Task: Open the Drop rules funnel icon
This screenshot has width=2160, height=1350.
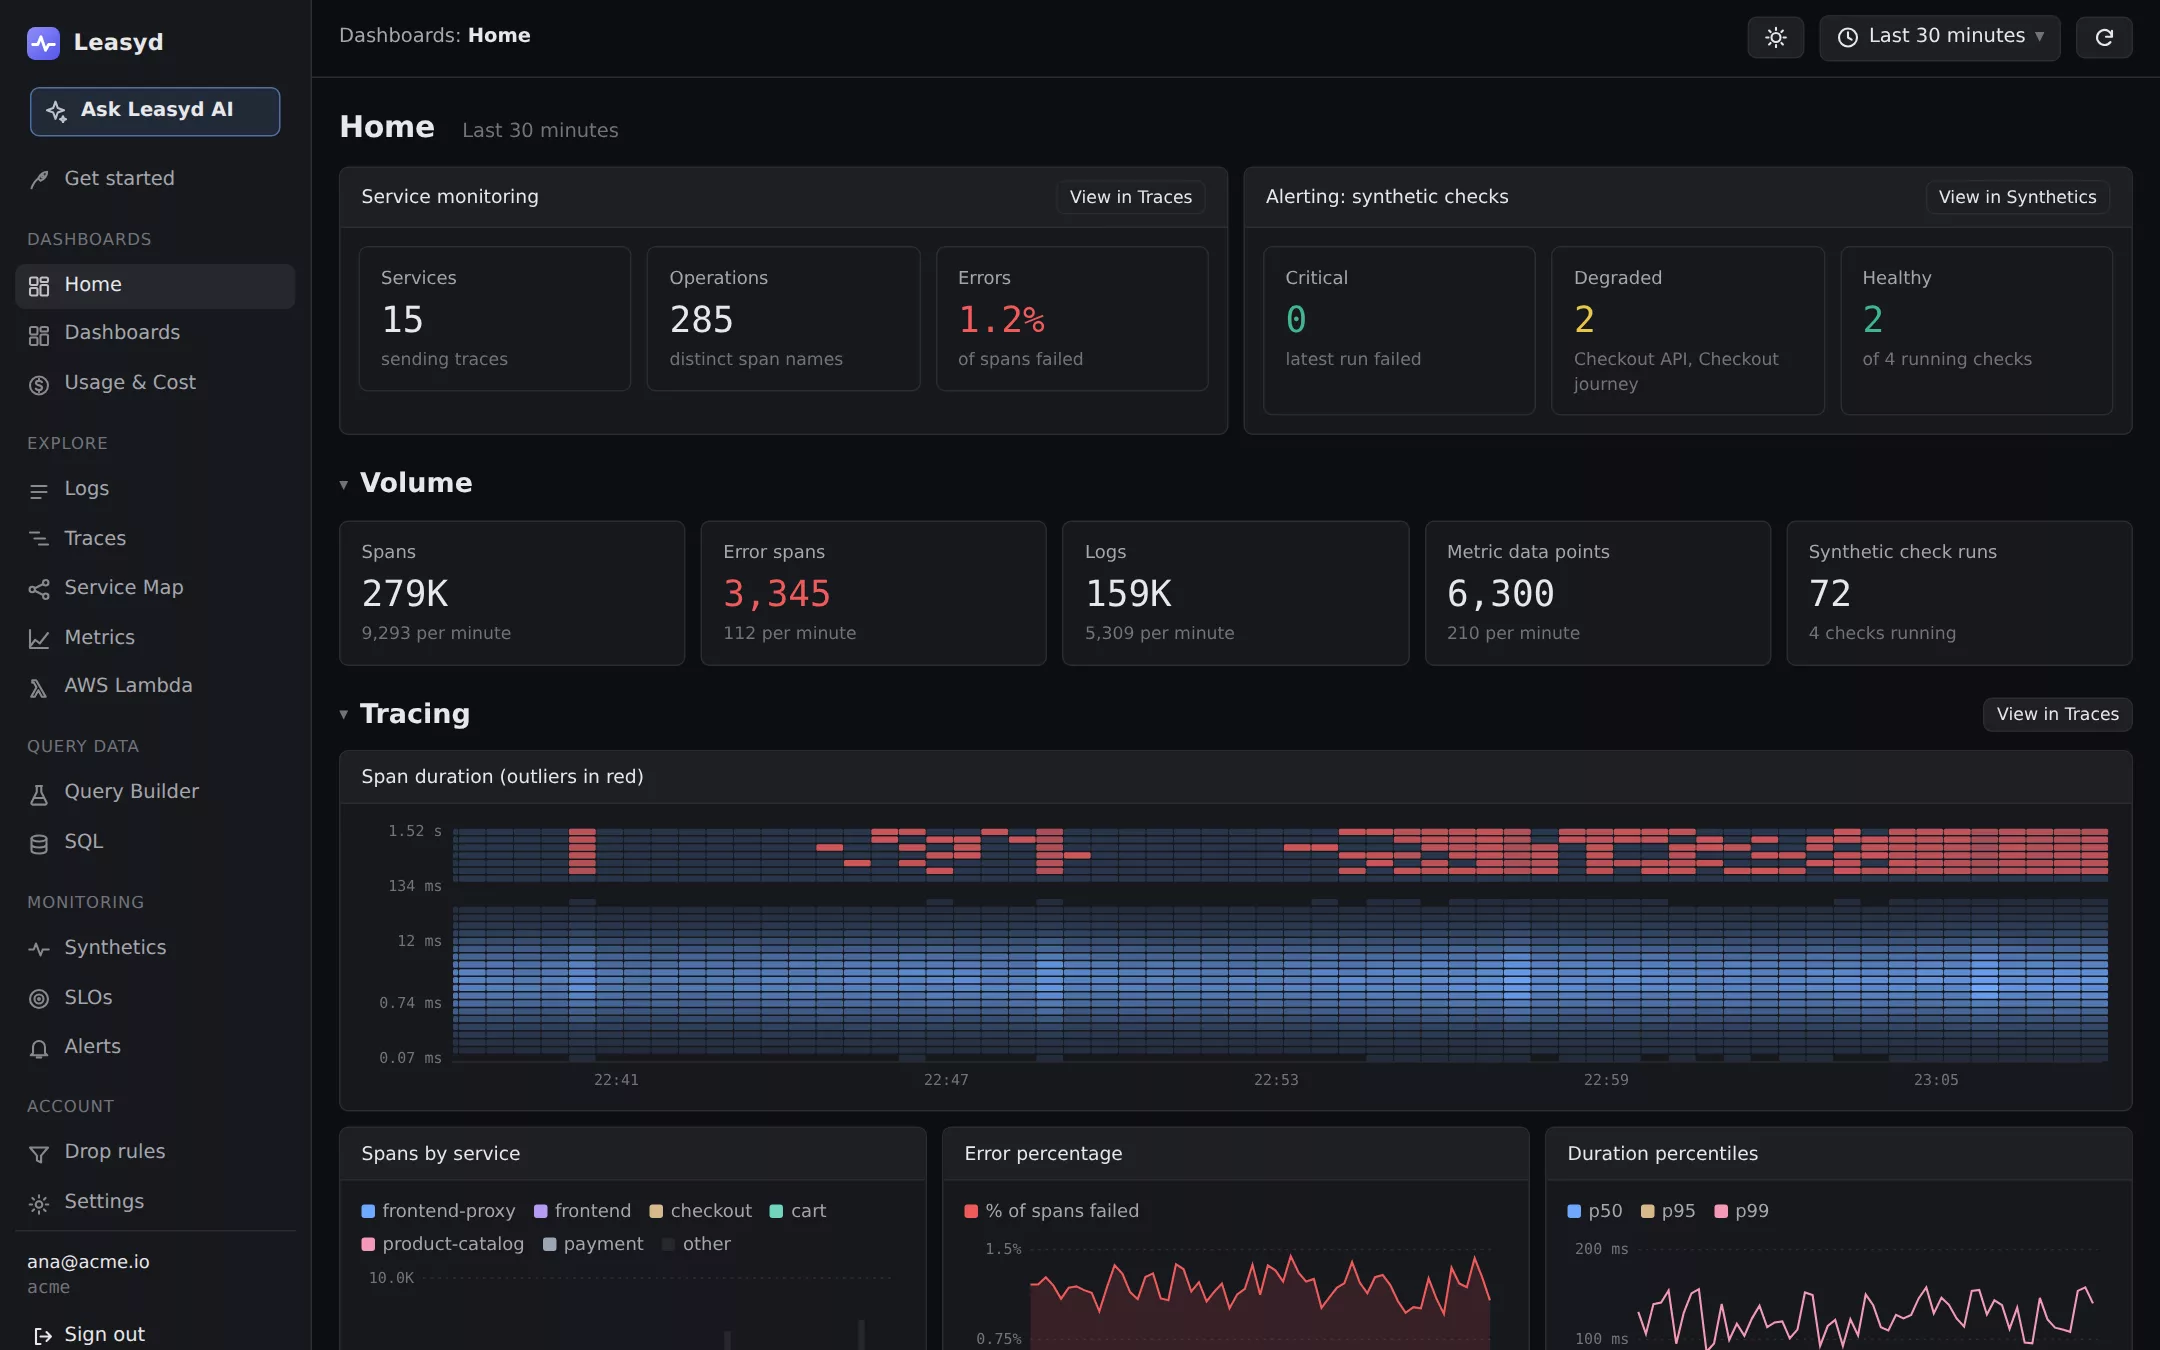Action: 39,1154
